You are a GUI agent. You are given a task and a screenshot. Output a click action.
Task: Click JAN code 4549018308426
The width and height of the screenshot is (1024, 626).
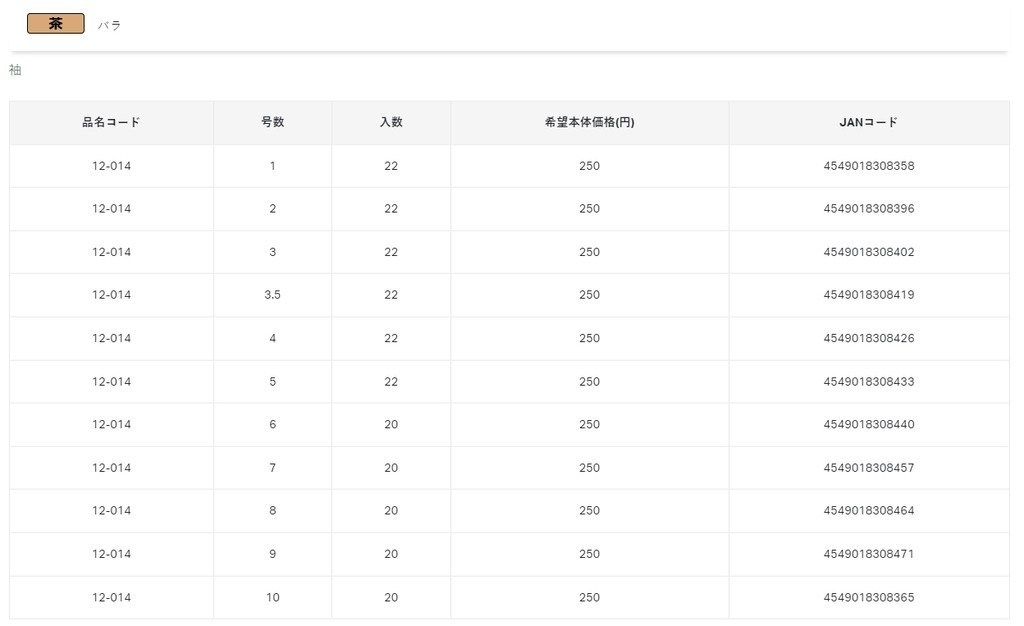868,338
